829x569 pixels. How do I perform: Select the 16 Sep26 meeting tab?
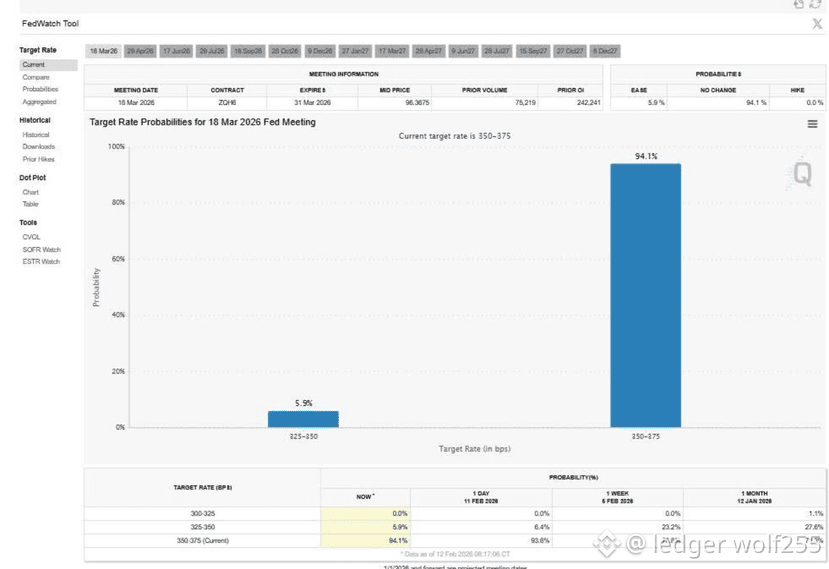tap(248, 51)
